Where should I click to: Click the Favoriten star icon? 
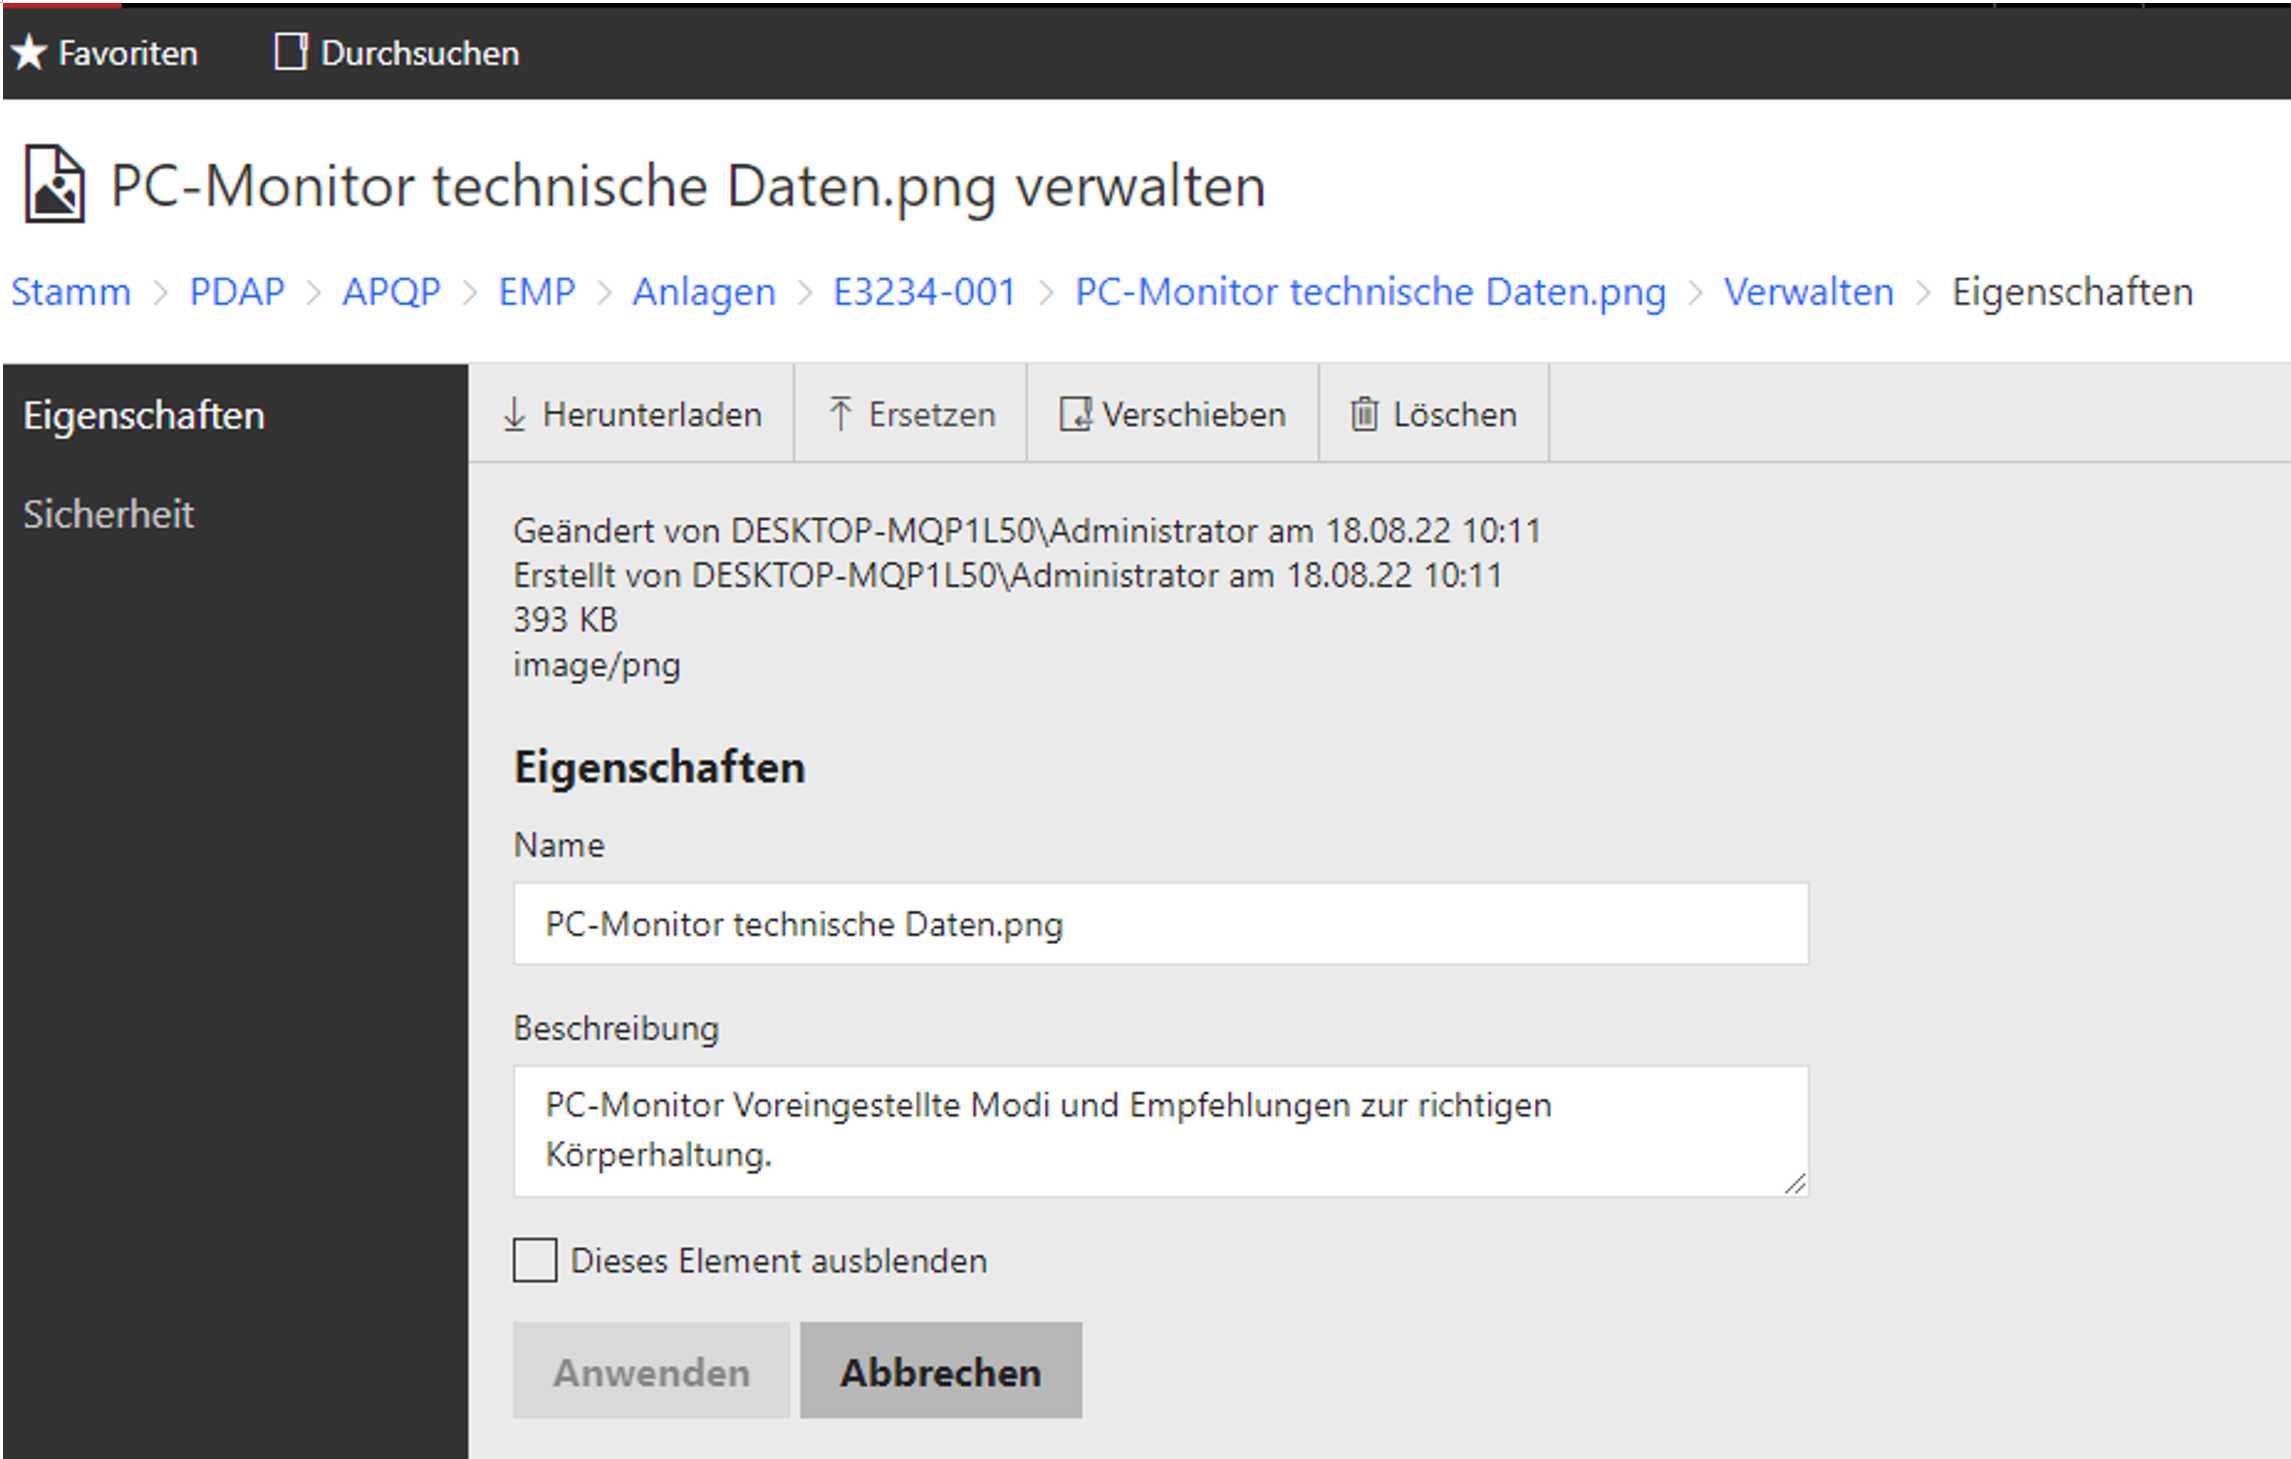pos(29,53)
